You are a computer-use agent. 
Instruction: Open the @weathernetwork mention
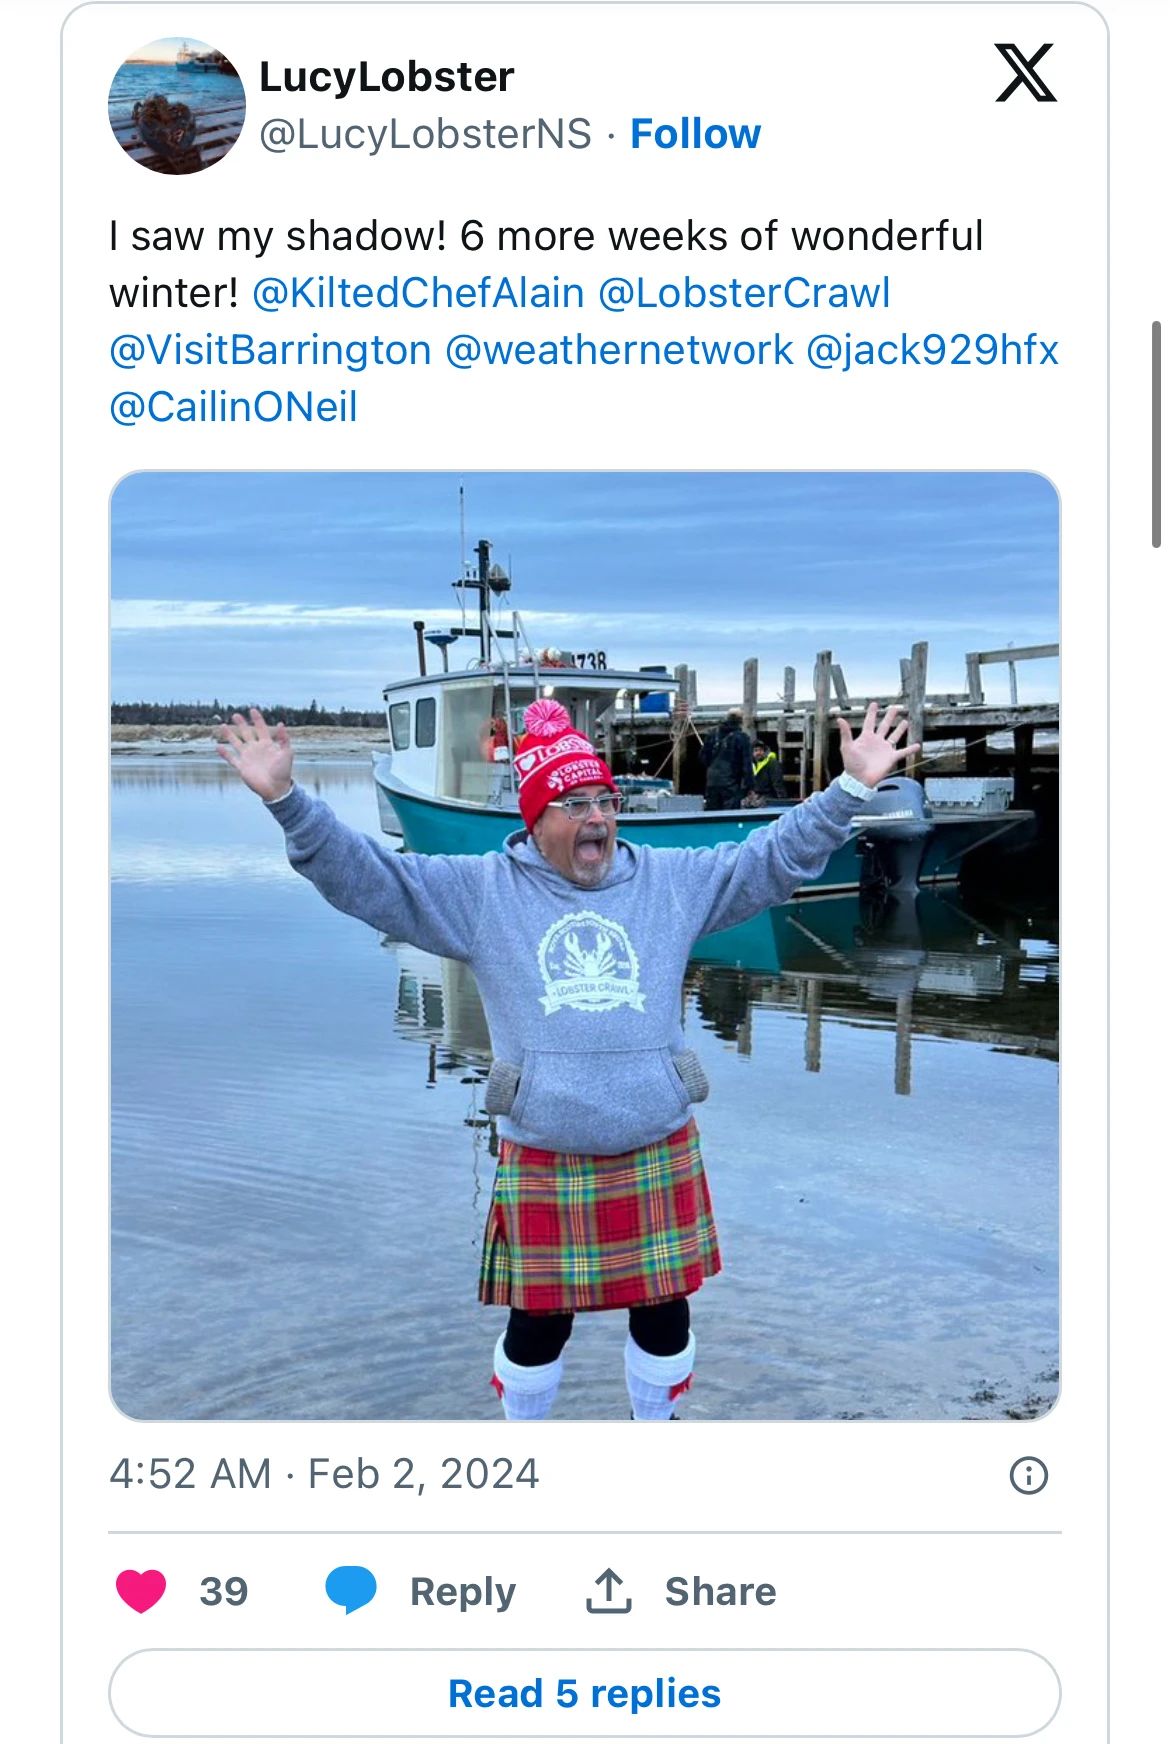pyautogui.click(x=618, y=350)
